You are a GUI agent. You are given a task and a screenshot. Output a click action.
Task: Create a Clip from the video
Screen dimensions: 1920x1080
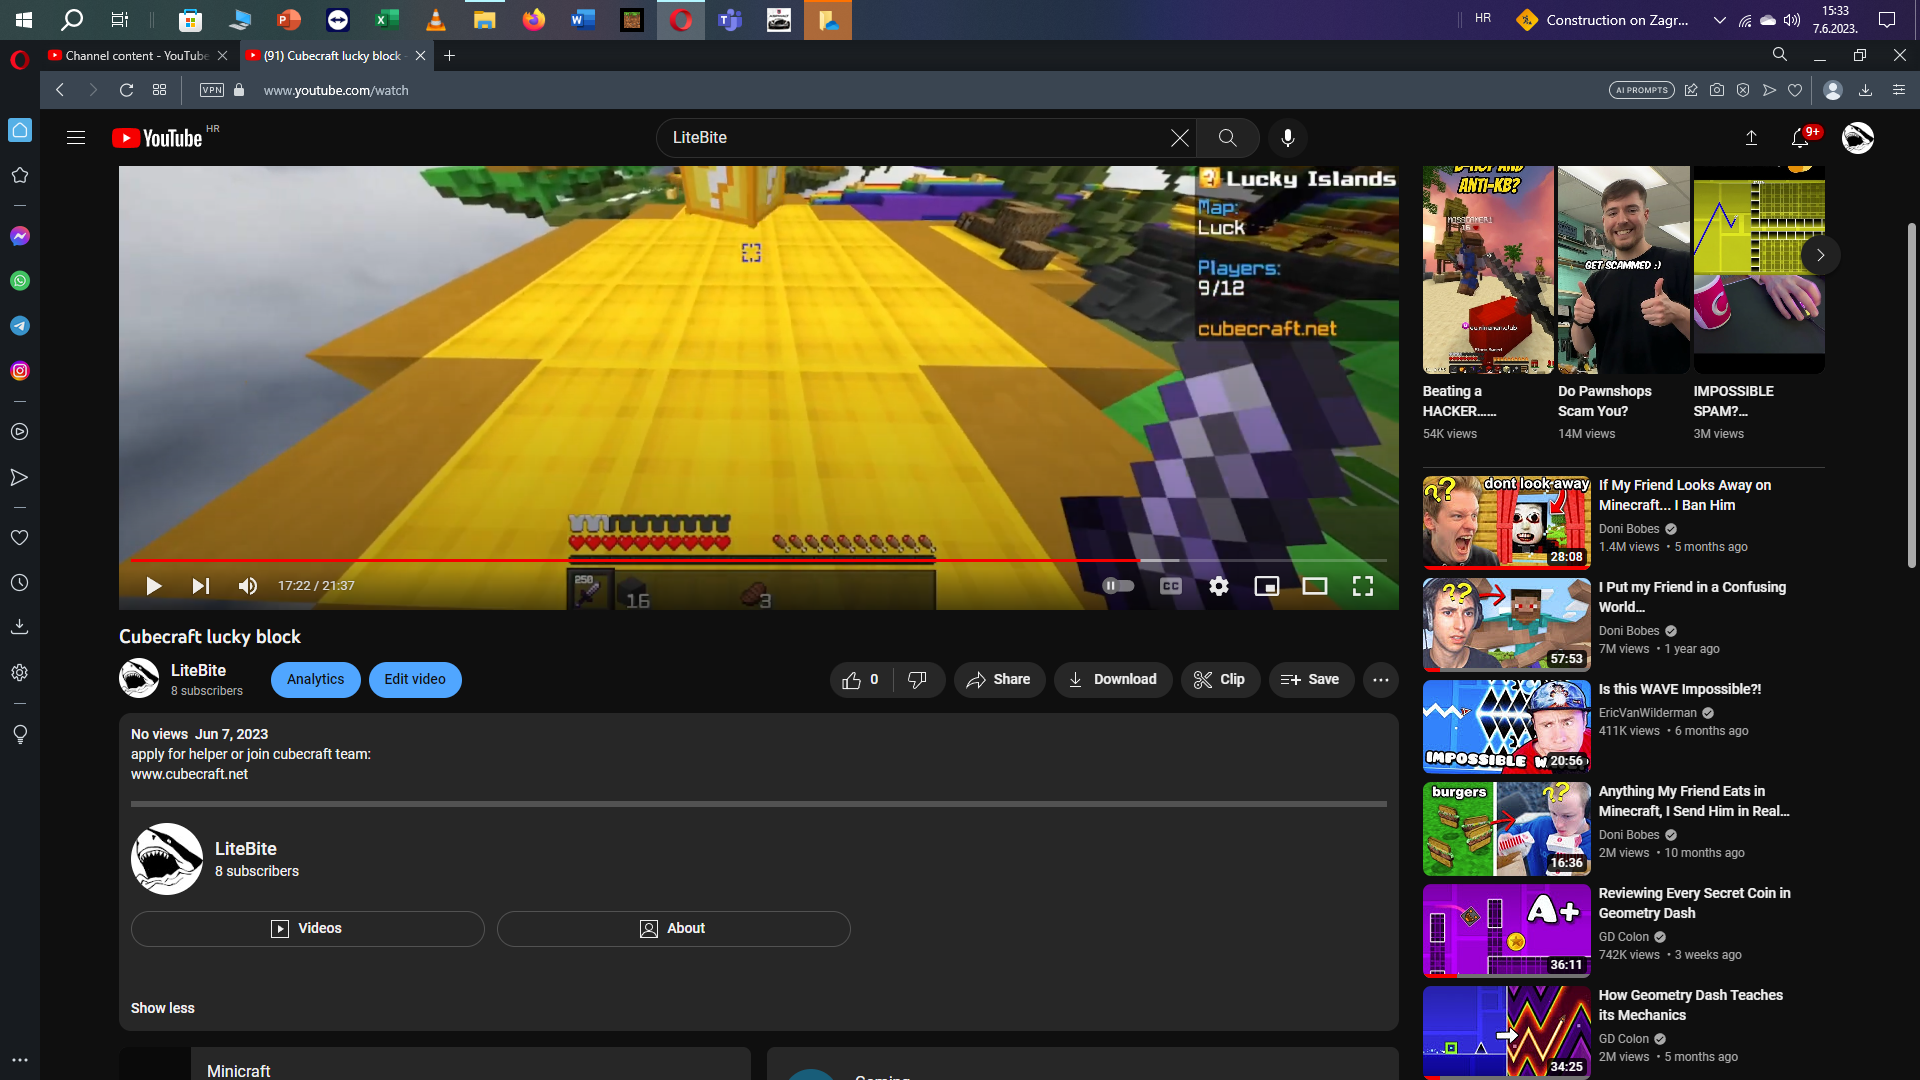click(x=1219, y=680)
